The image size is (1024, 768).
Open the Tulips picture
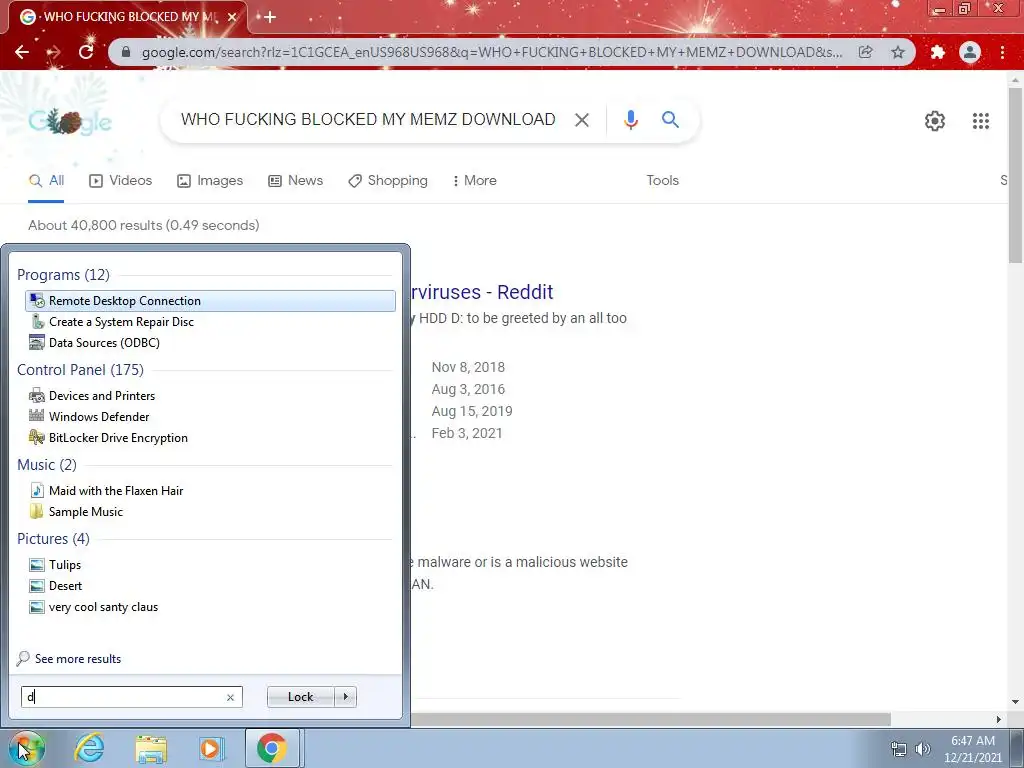(x=210, y=565)
